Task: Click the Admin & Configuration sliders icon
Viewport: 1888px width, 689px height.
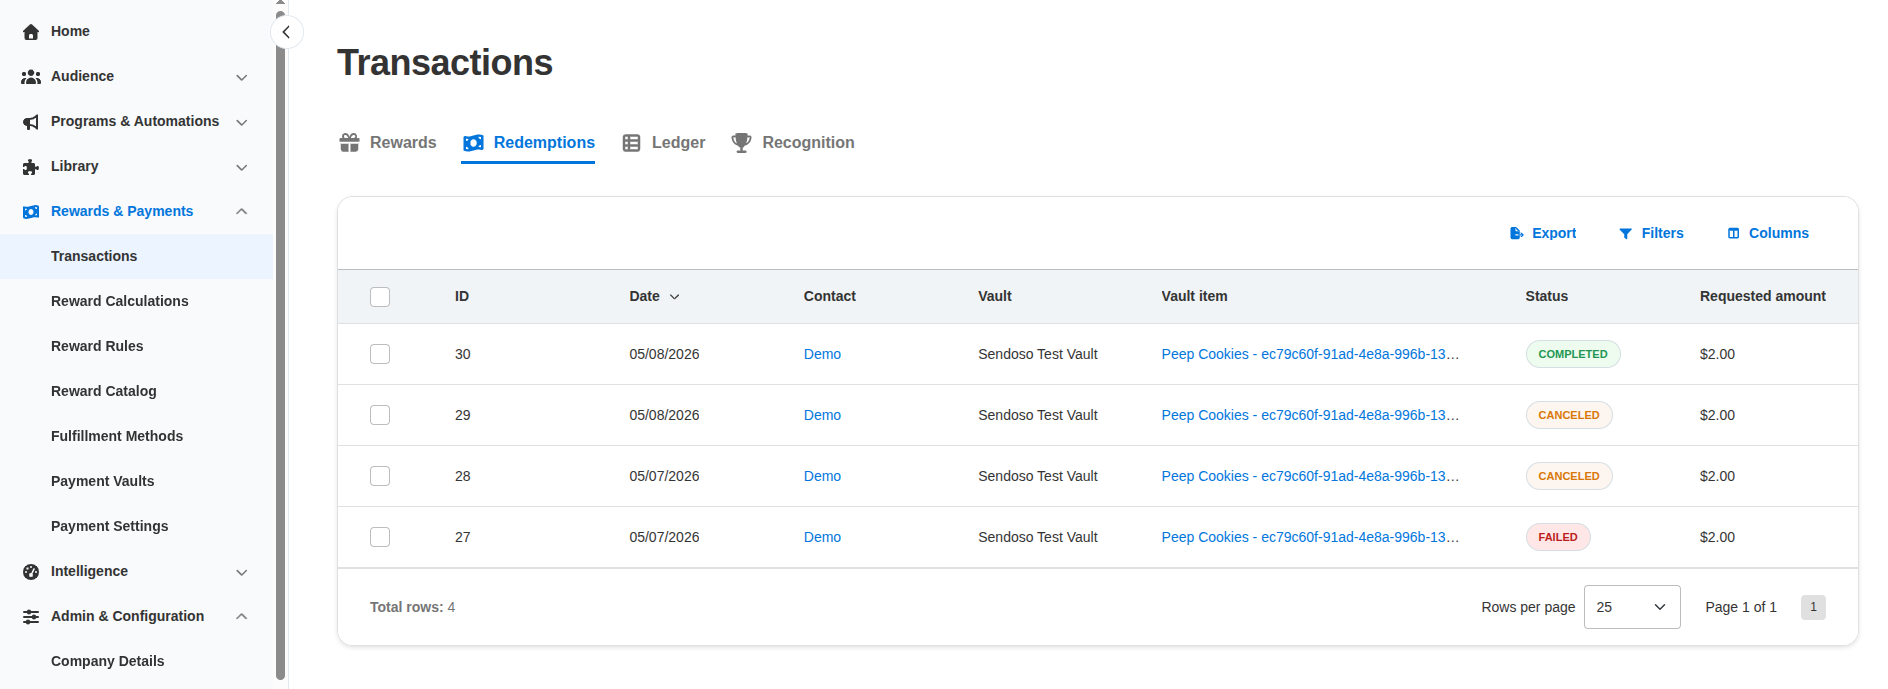Action: [31, 617]
